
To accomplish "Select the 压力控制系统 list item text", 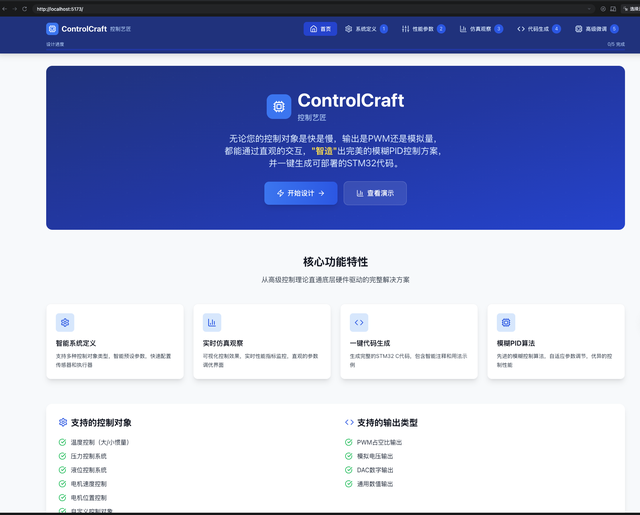I will tap(89, 456).
